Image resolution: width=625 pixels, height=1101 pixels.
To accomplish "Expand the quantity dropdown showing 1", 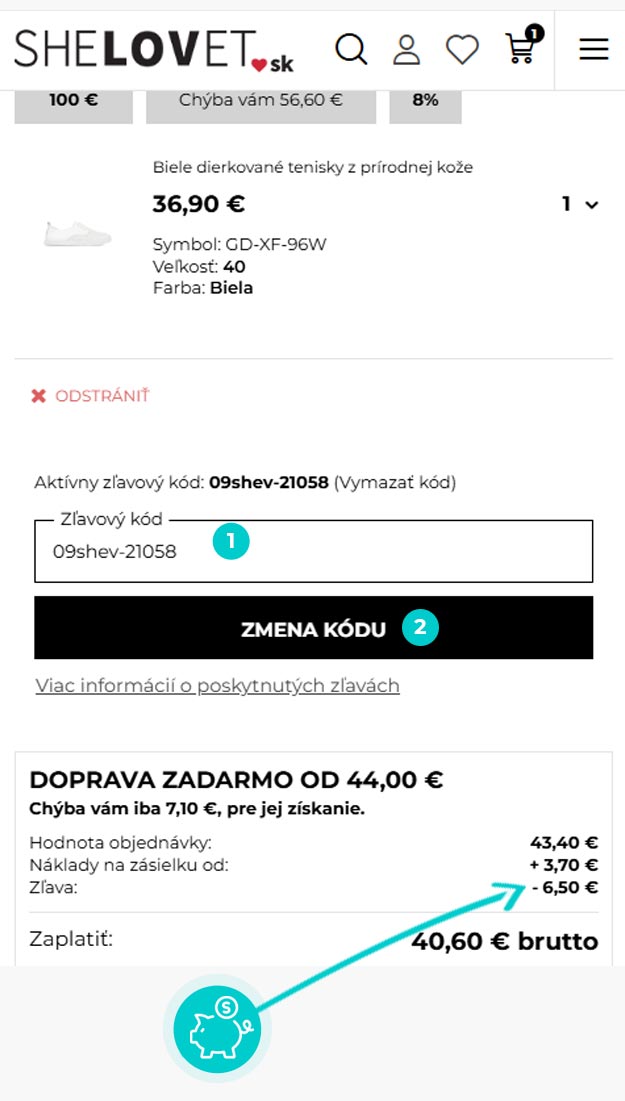I will [580, 204].
